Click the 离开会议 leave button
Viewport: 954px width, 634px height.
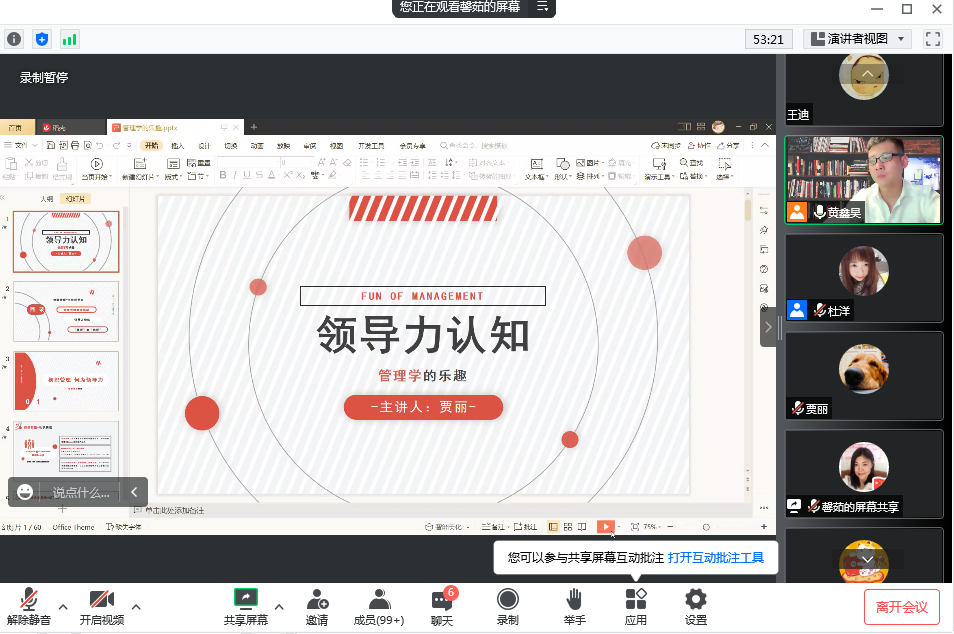pyautogui.click(x=902, y=606)
